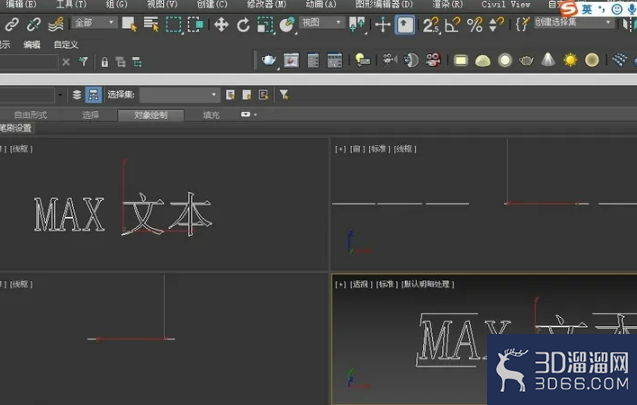Toggle the Spinner Snap button
This screenshot has width=637, height=405.
point(496,25)
